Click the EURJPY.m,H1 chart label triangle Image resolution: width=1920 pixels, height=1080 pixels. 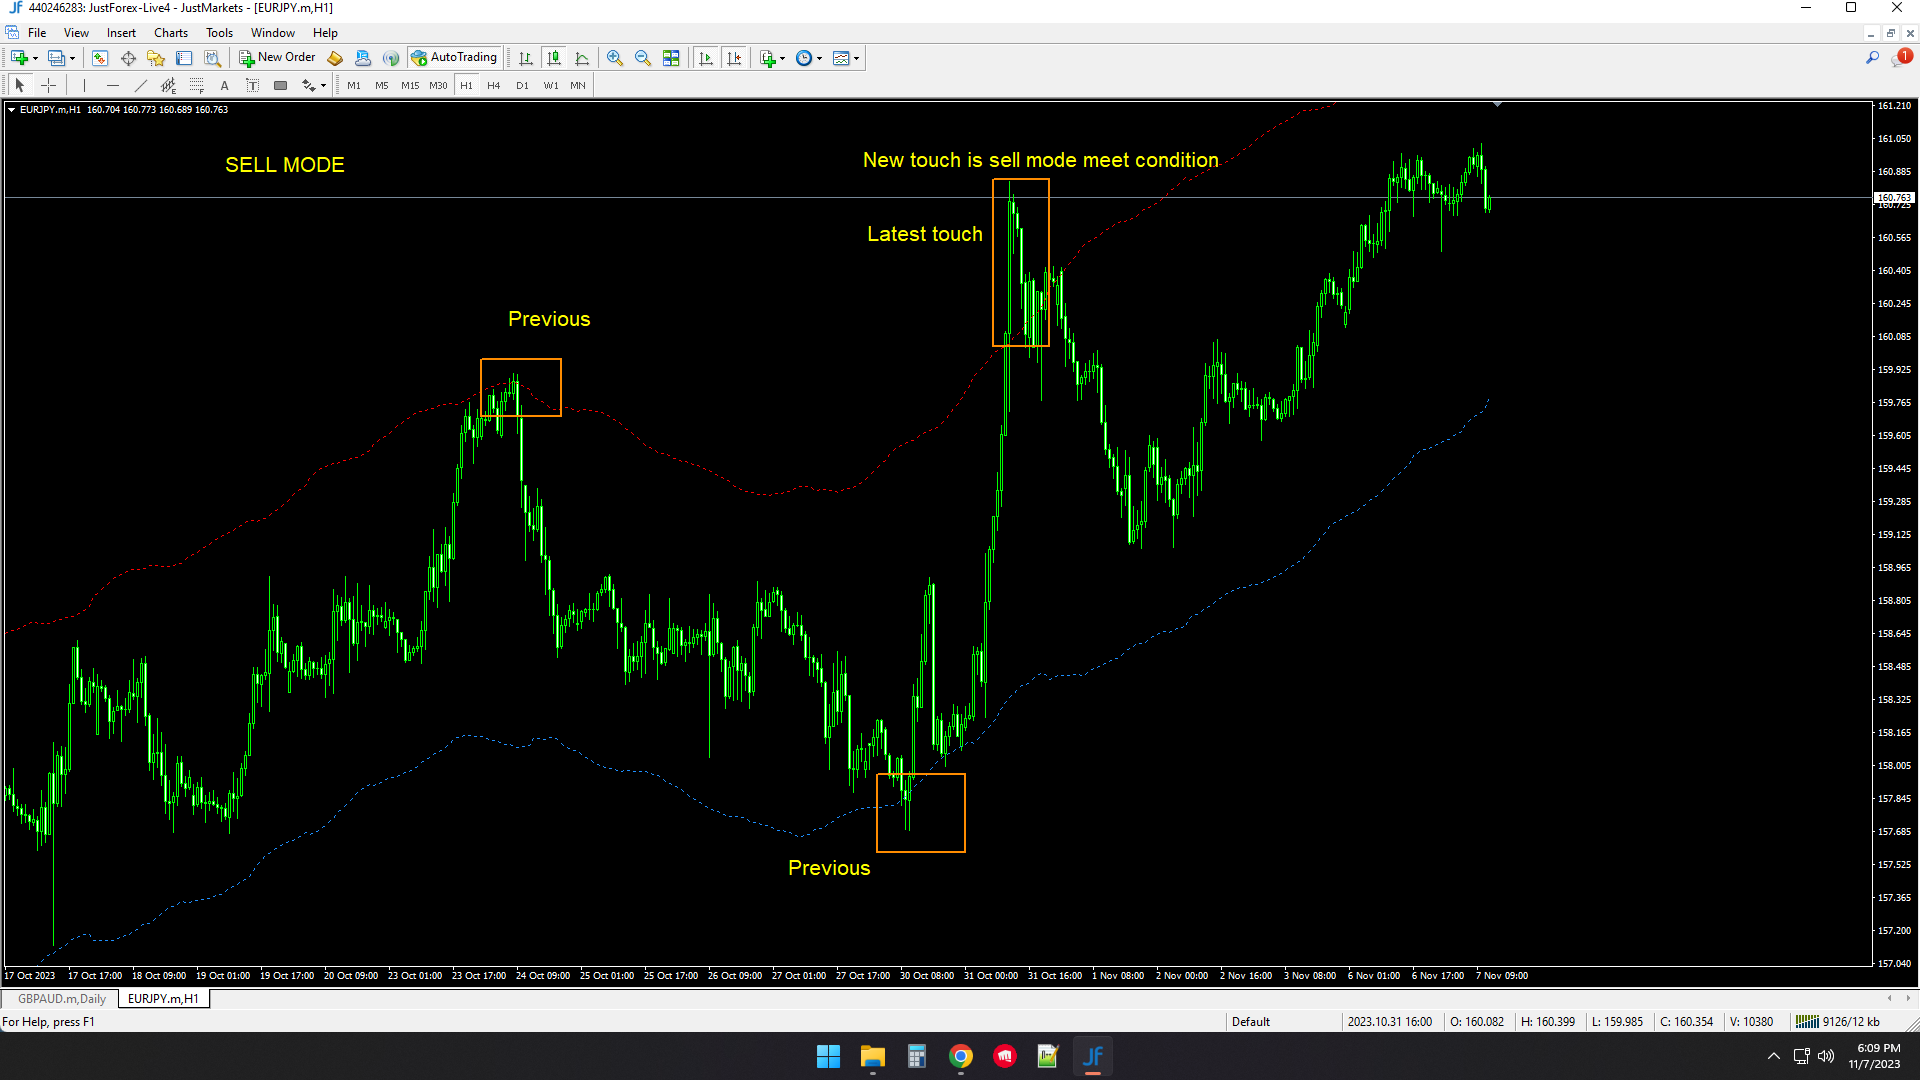[11, 110]
